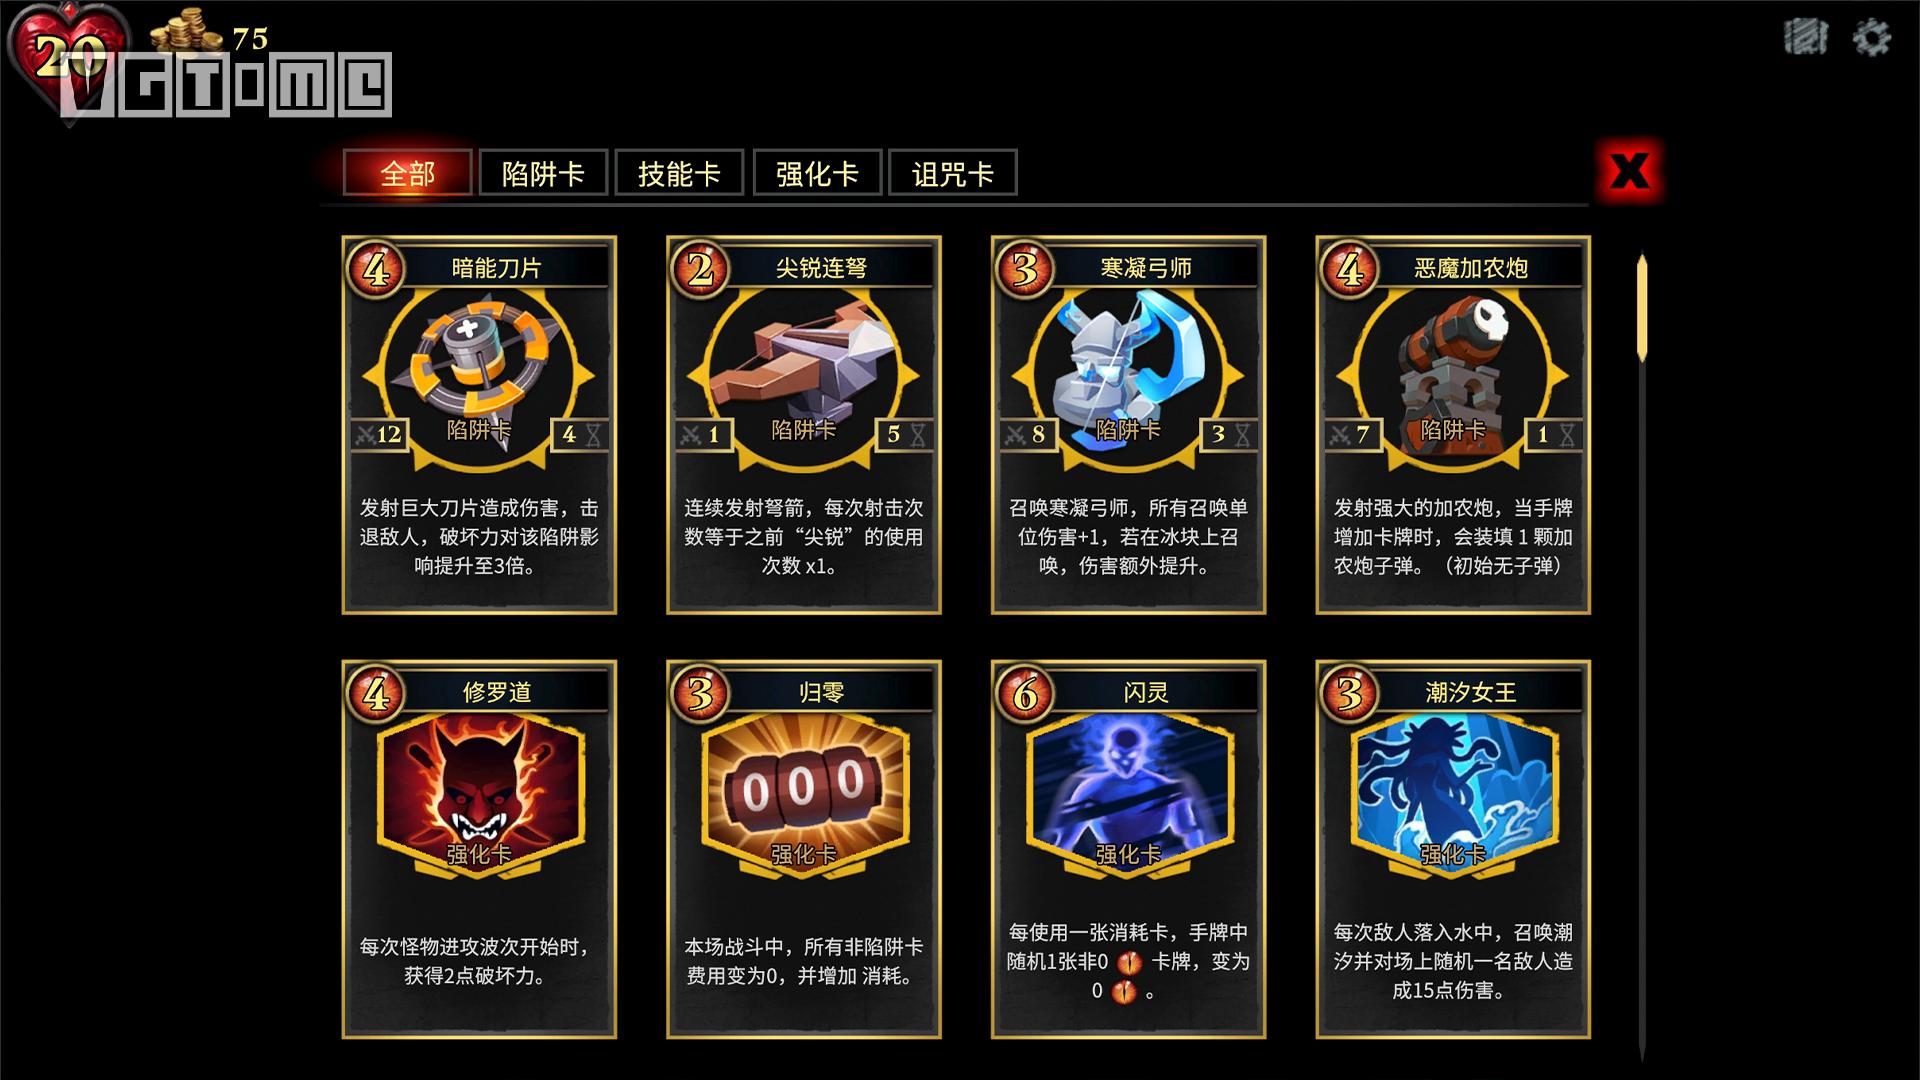Switch to the 诅咒卡 tab
The height and width of the screenshot is (1080, 1920).
point(952,173)
